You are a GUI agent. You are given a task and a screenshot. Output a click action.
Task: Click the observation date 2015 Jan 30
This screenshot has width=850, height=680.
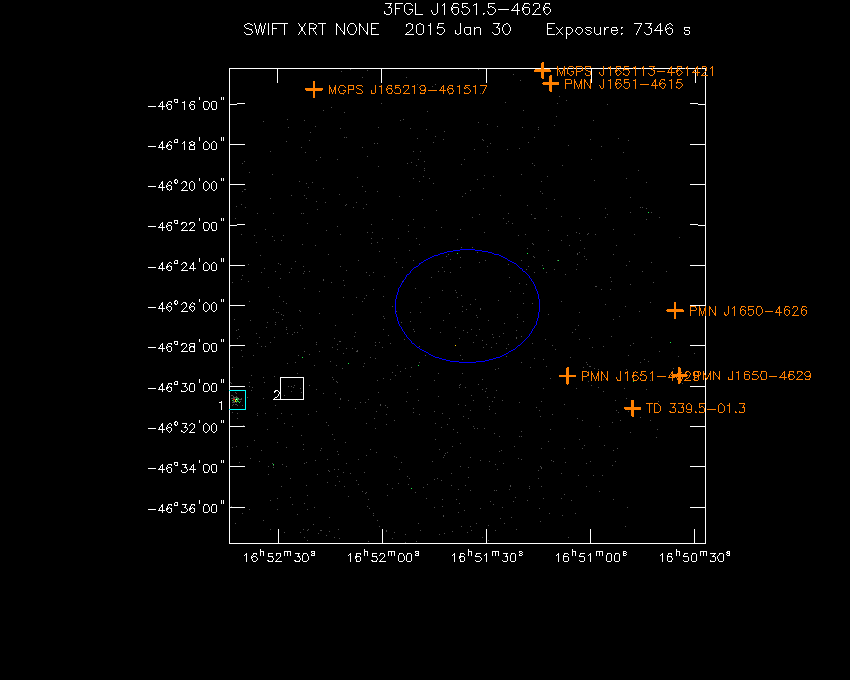coord(458,29)
